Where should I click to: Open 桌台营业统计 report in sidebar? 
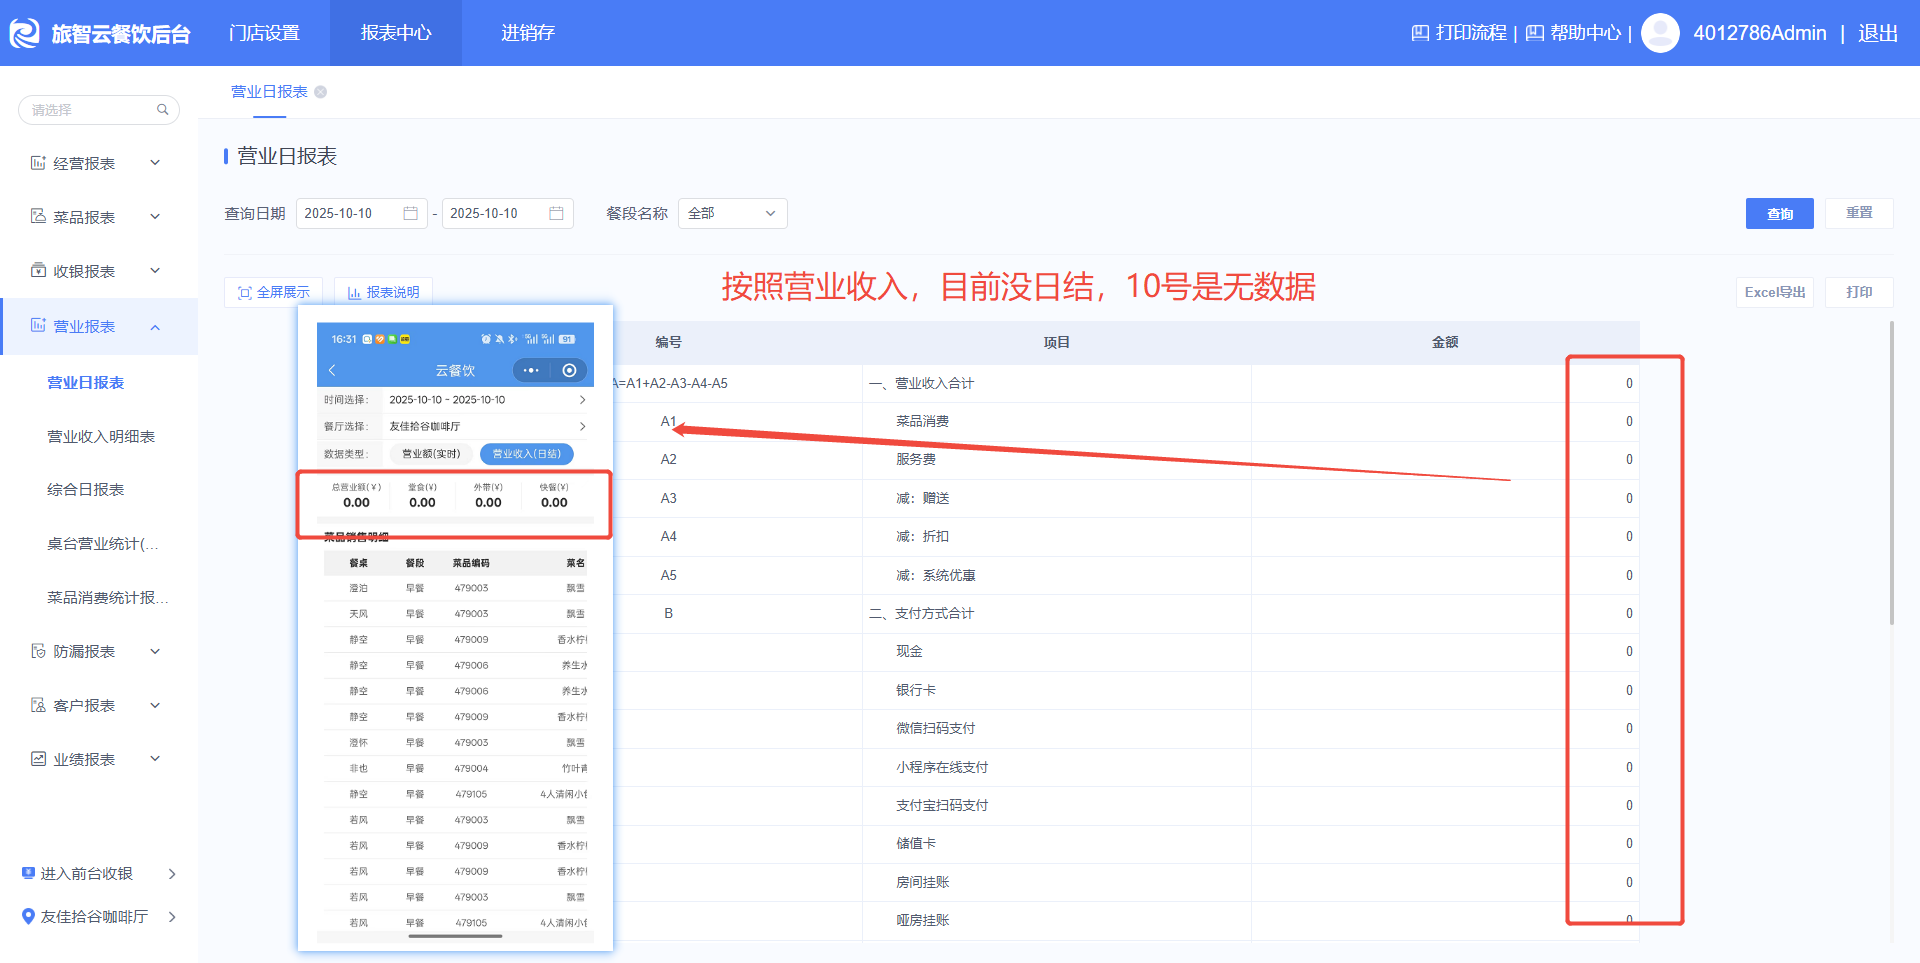click(x=103, y=544)
